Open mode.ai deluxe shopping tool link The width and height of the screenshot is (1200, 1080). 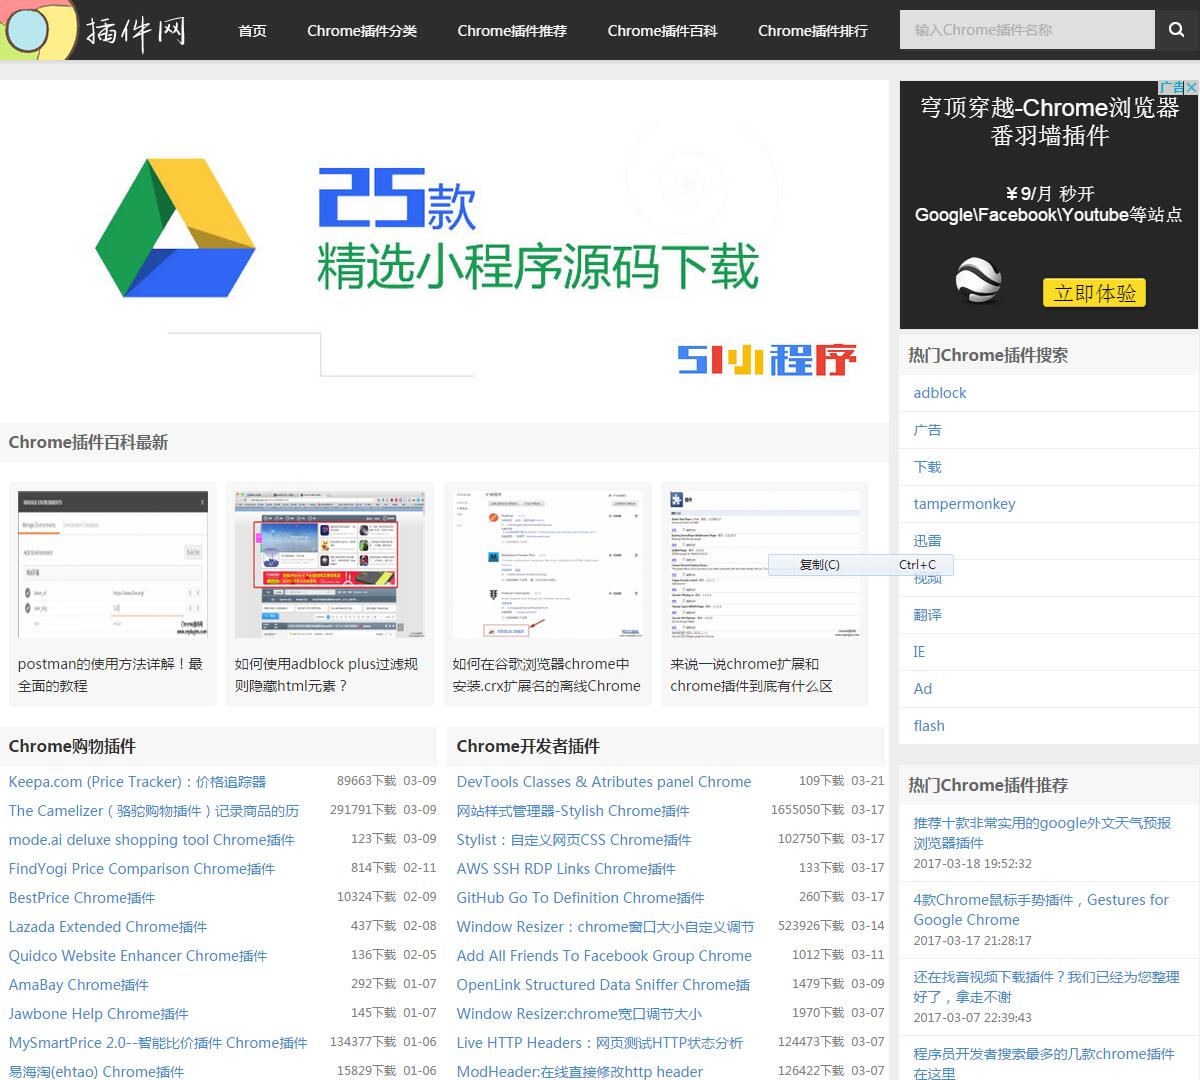151,840
